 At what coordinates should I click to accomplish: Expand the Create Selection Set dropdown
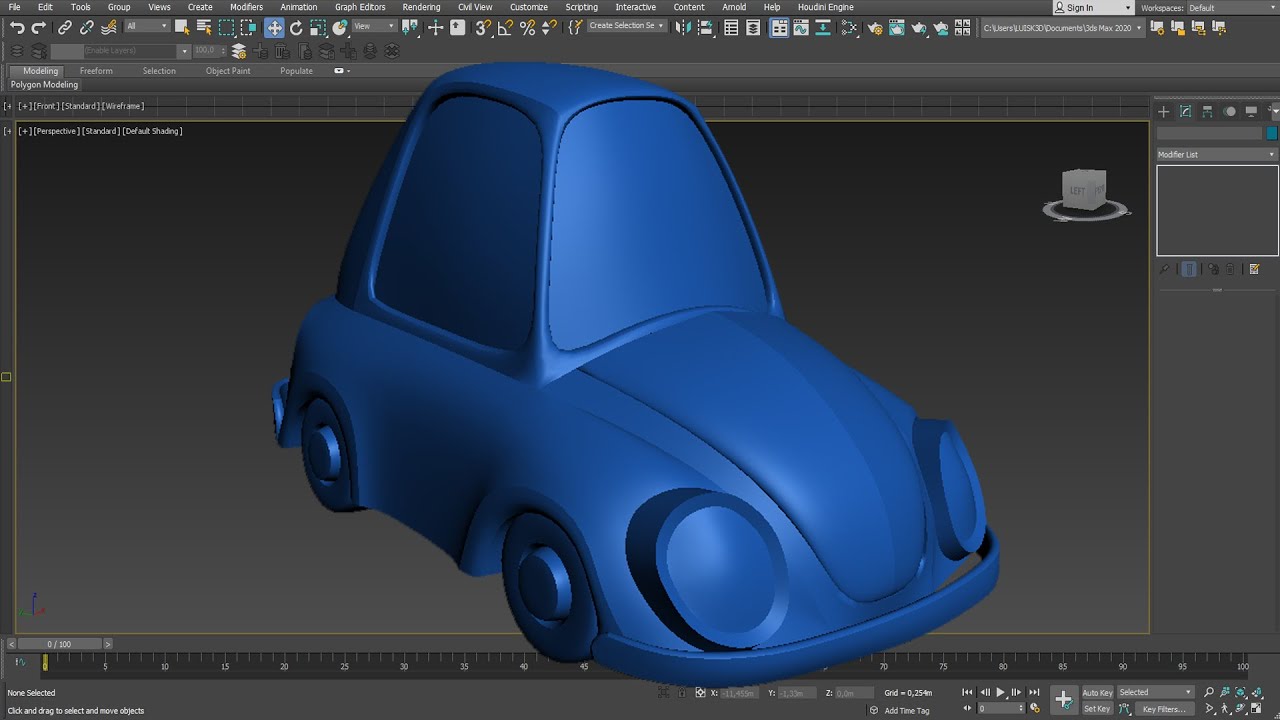click(626, 26)
